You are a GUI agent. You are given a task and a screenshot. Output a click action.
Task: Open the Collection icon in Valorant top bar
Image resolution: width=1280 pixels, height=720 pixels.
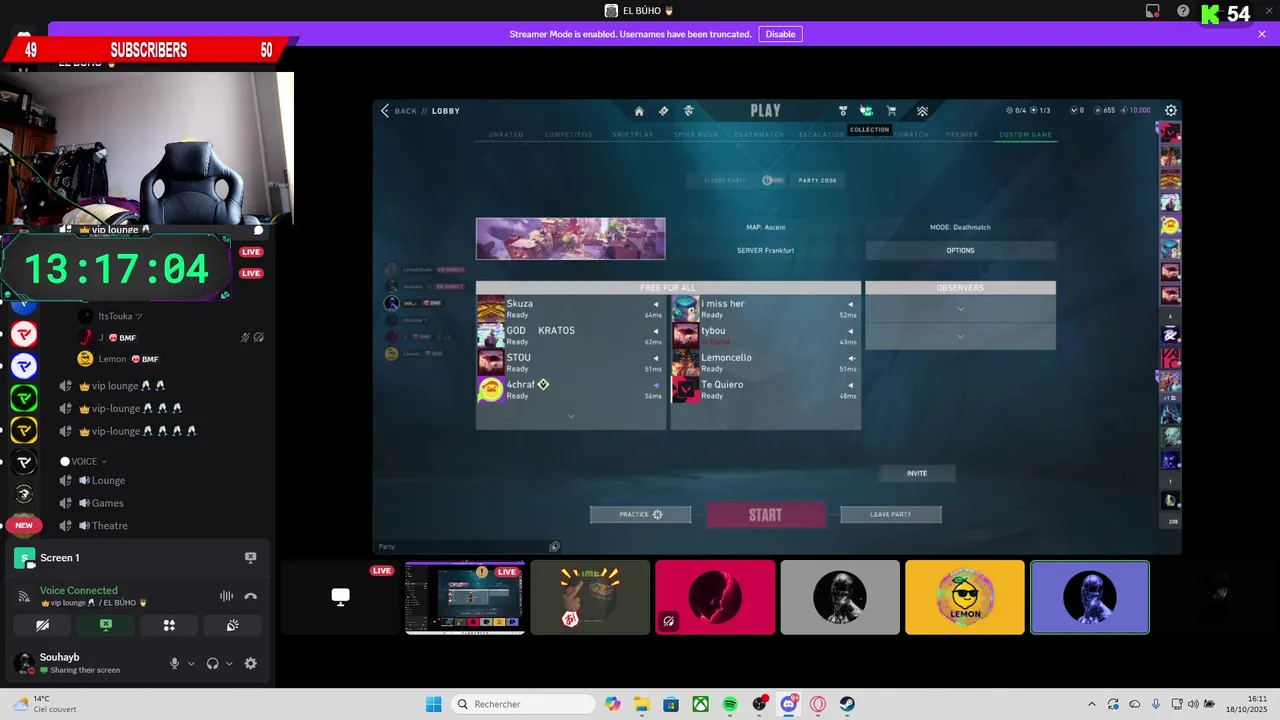pyautogui.click(x=866, y=111)
